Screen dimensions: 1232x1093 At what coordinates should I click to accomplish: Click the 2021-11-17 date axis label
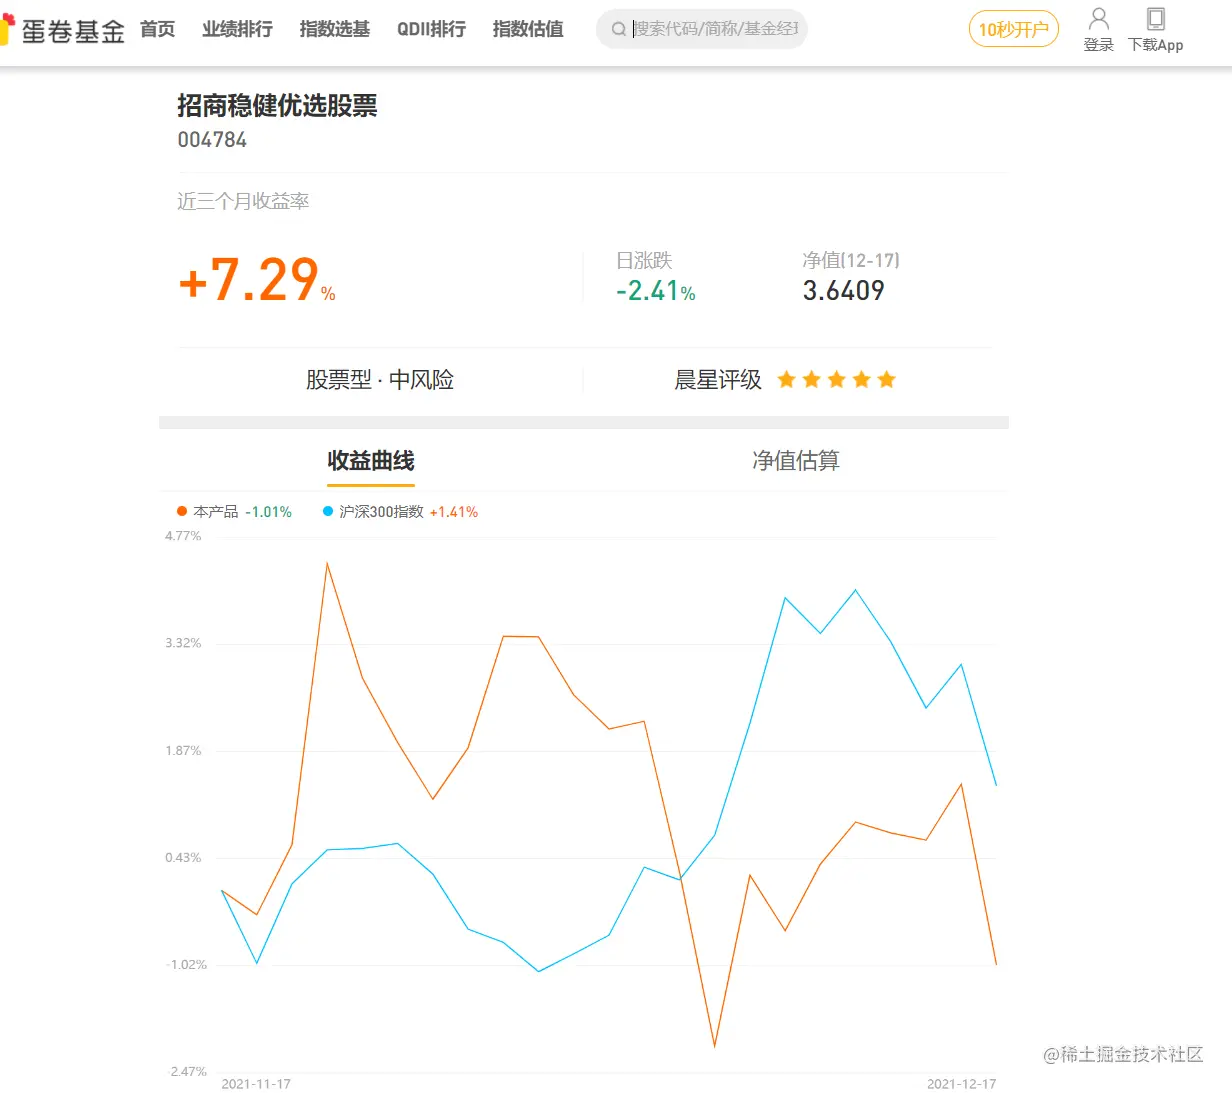[256, 1084]
